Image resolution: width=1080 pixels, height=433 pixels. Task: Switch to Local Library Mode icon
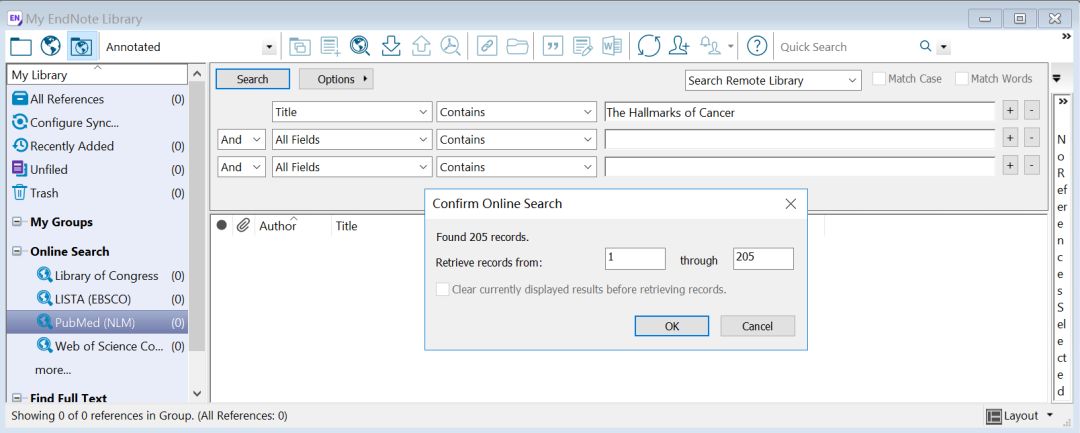pos(21,47)
